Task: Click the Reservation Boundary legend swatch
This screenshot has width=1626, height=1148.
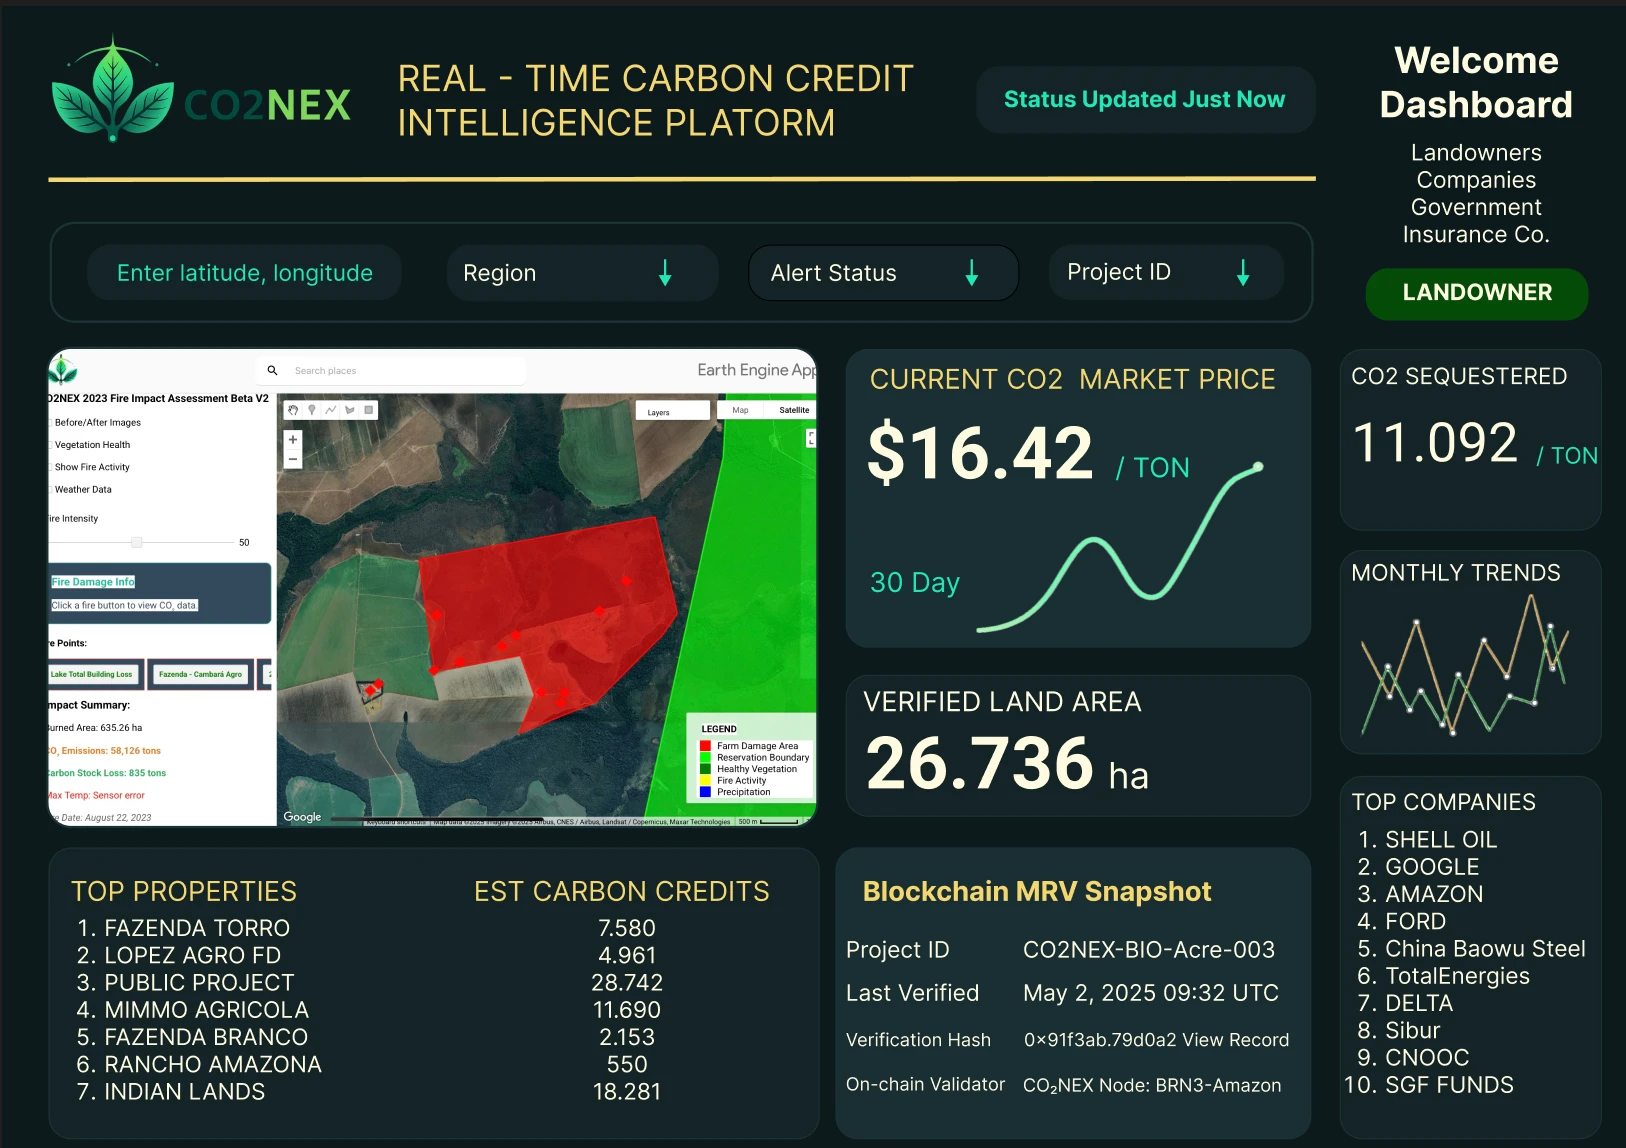Action: point(706,758)
